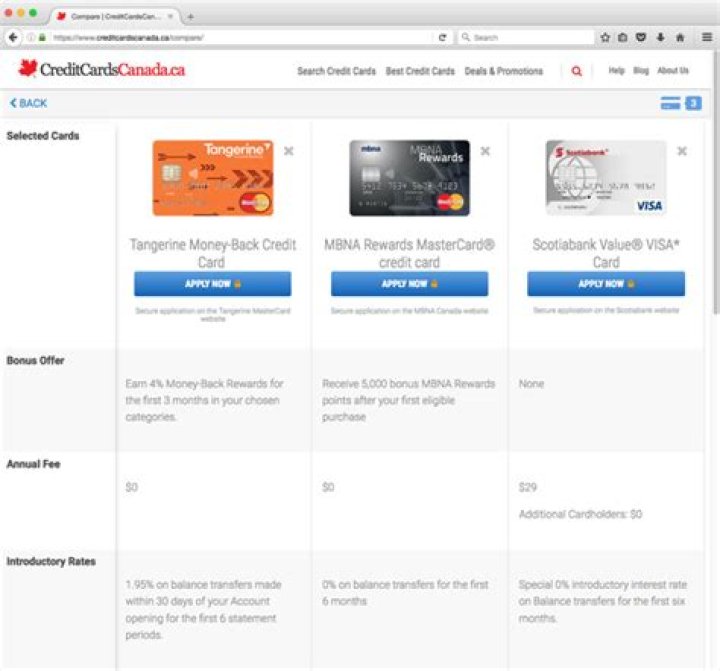Click Tangerine Money-Back Credit Card title
Image resolution: width=720 pixels, height=671 pixels.
(x=213, y=253)
